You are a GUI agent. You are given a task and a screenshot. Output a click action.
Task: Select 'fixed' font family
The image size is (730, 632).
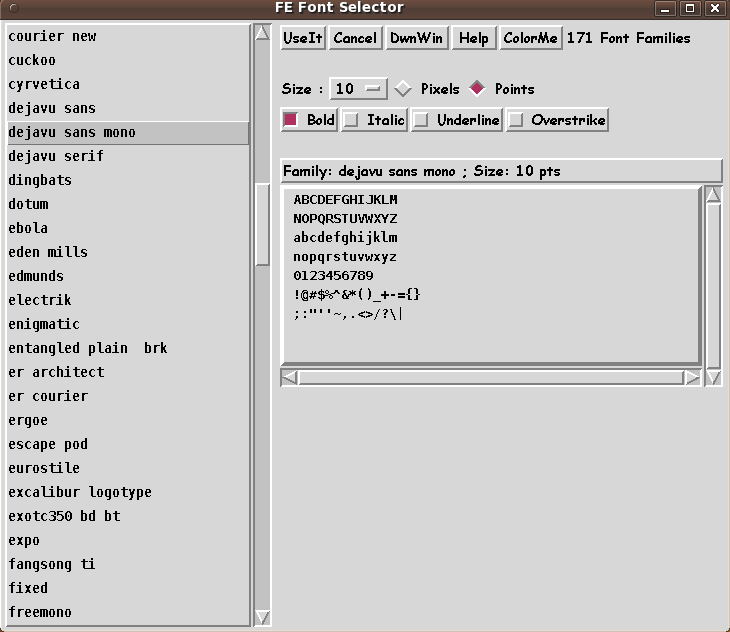click(128, 588)
